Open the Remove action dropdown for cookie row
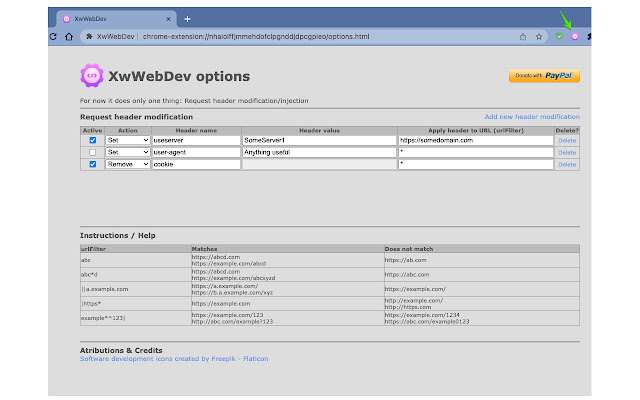This screenshot has height=400, width=640. [128, 164]
